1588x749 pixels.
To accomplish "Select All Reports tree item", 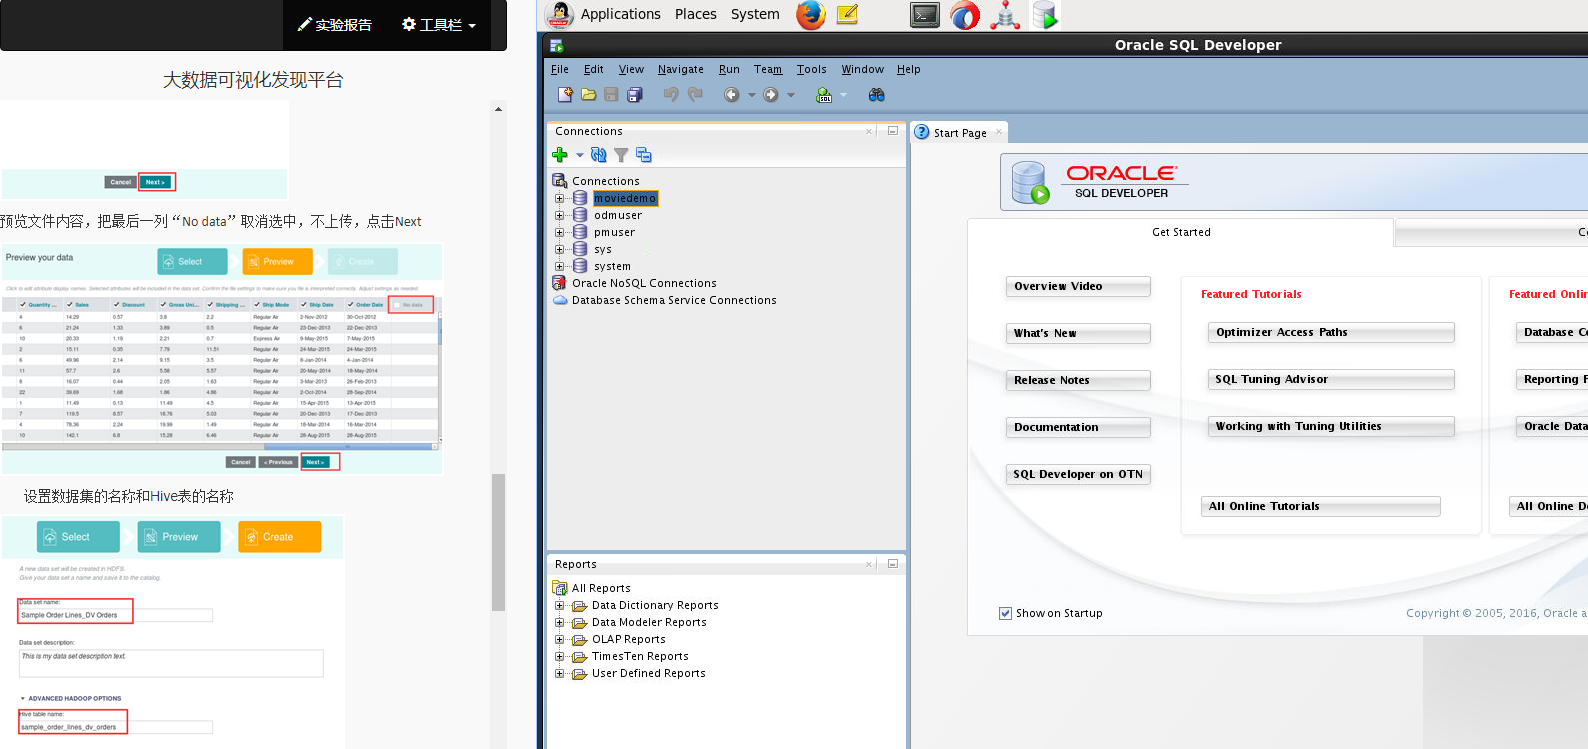I will 601,588.
